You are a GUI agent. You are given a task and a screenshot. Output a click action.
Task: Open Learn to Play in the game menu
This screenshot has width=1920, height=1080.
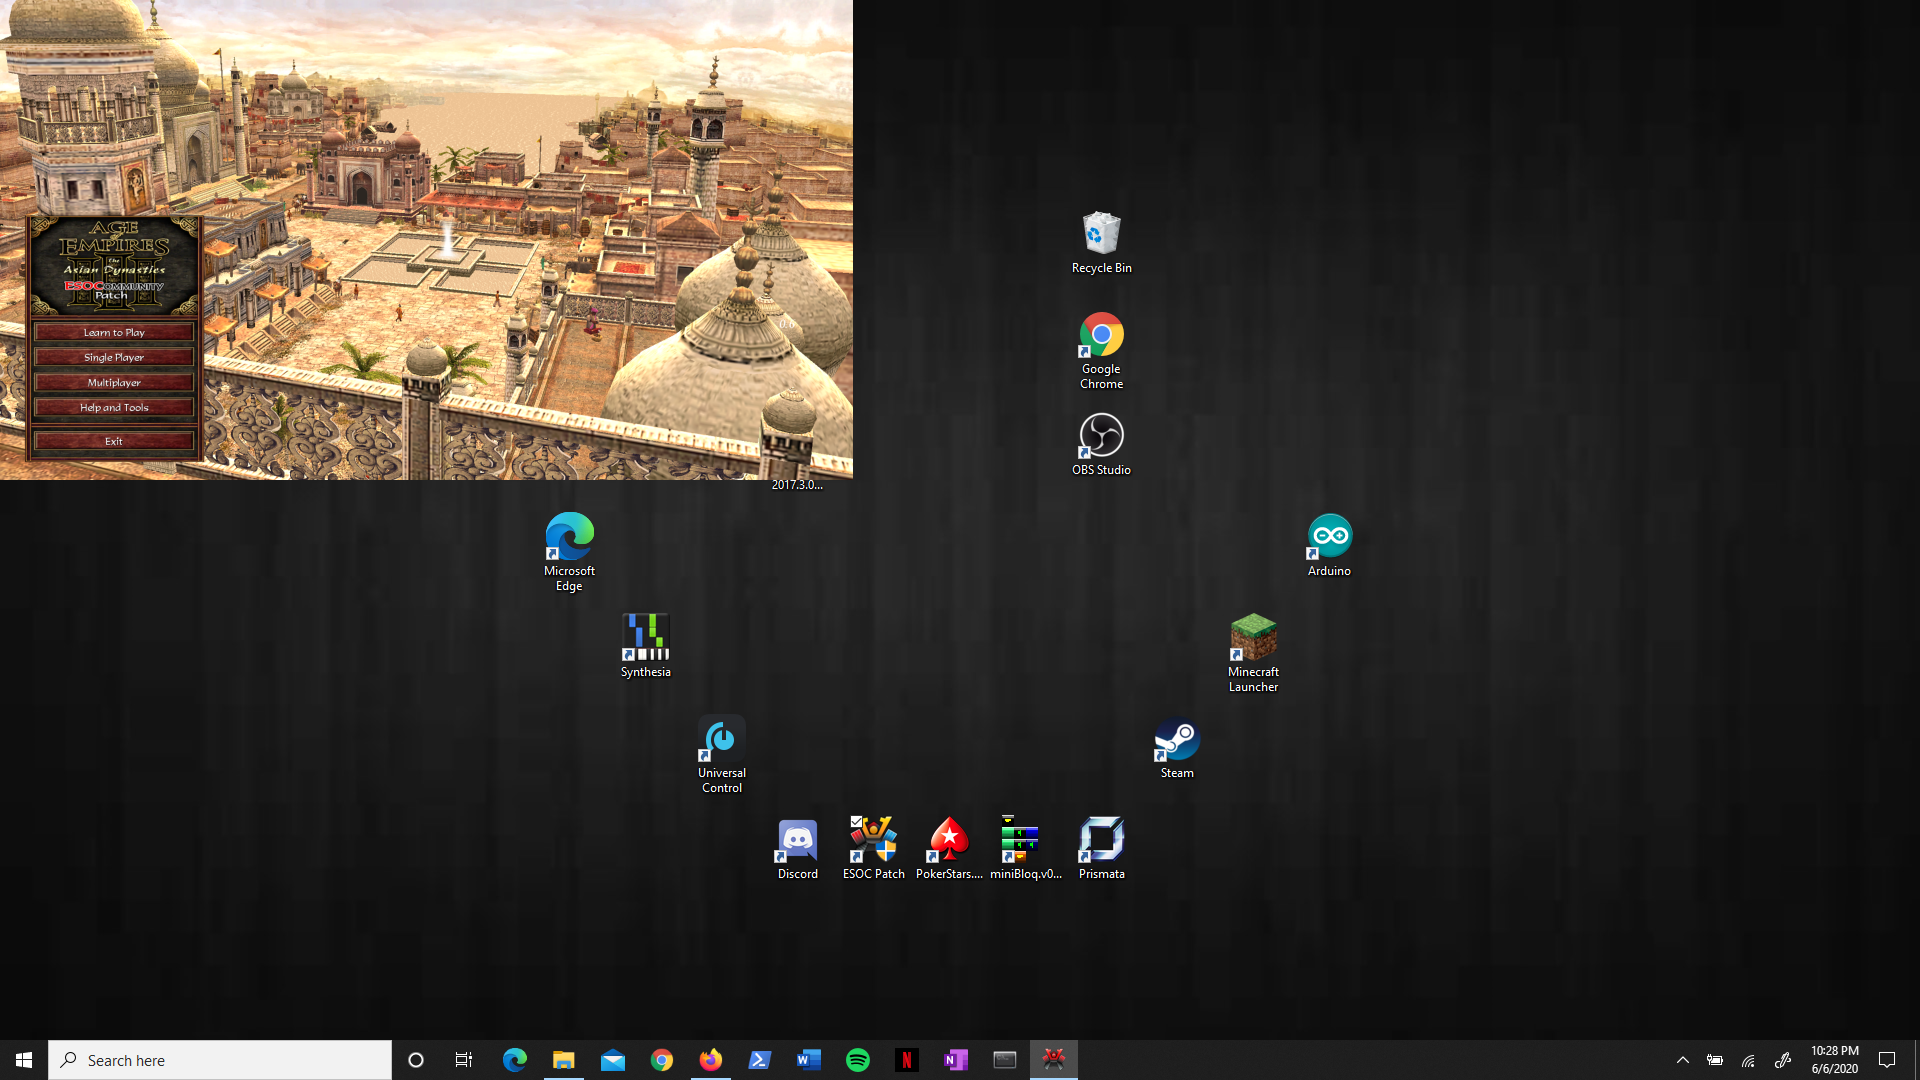pyautogui.click(x=114, y=332)
